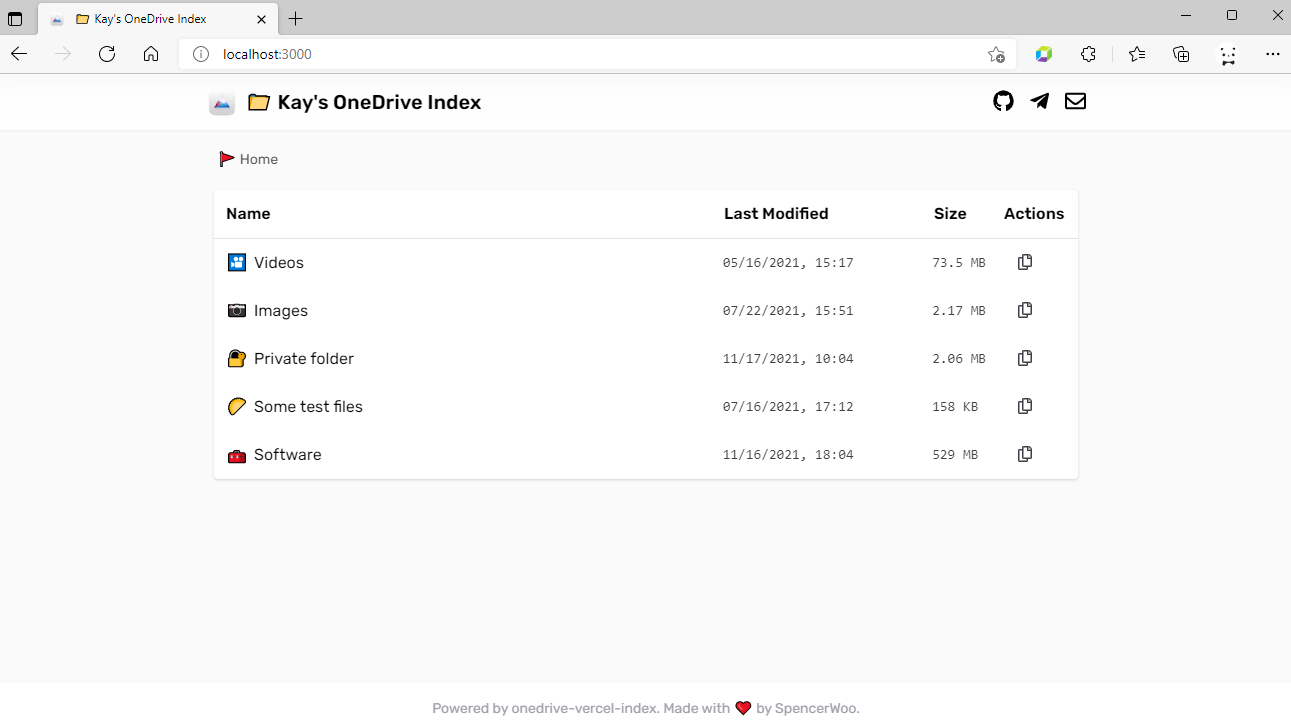Open the Images folder

point(280,310)
